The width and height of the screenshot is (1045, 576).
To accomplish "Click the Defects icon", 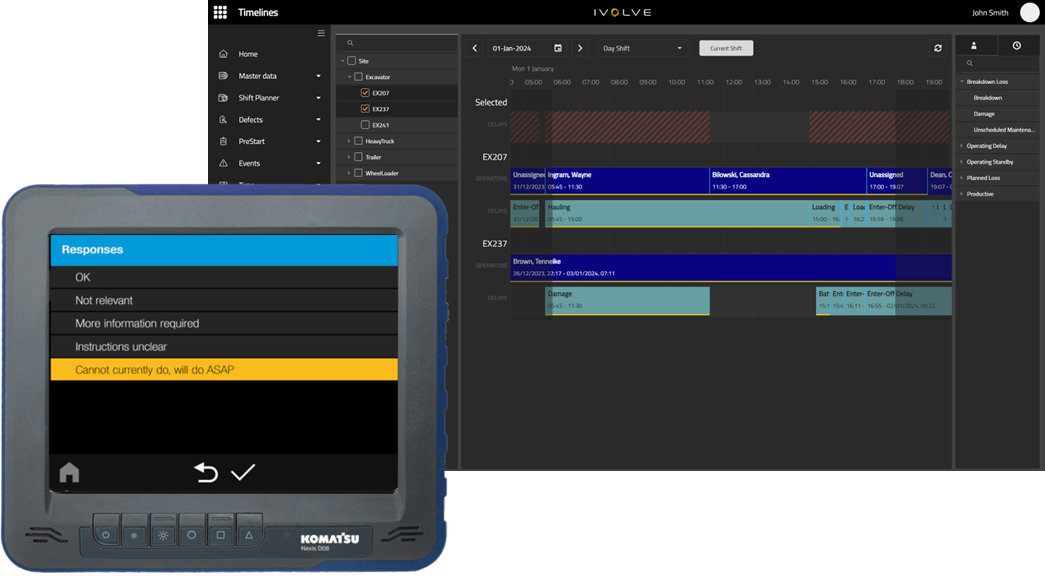I will coord(223,120).
